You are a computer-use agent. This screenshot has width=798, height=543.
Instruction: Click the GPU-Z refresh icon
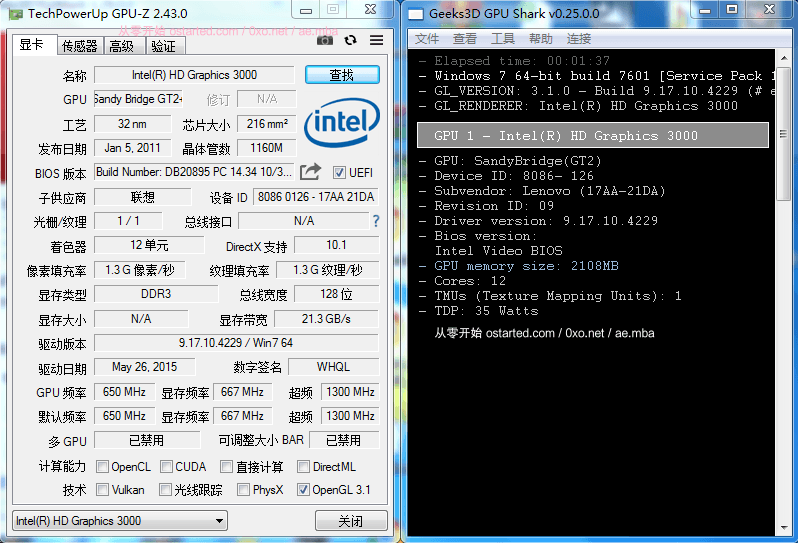click(x=350, y=40)
